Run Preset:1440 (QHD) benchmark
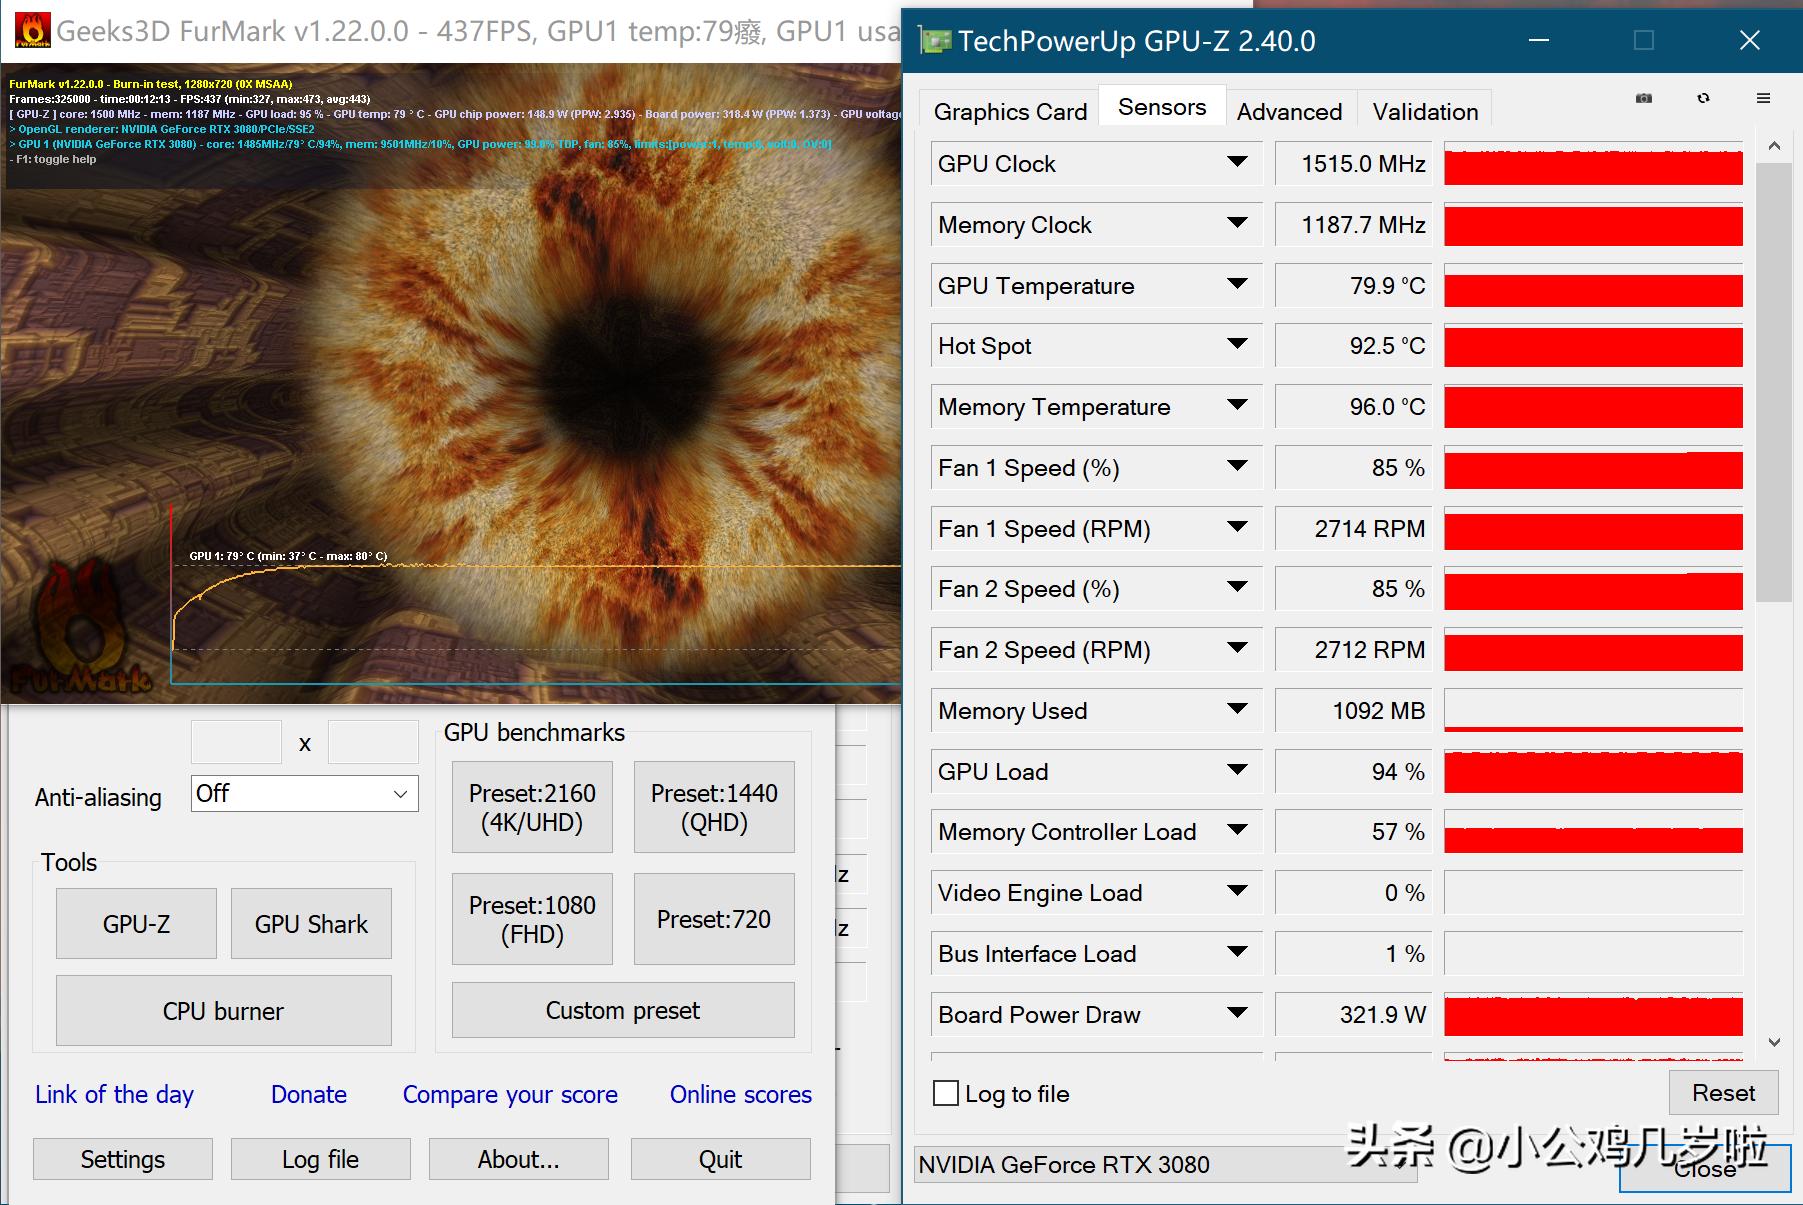Screen dimensions: 1803x1205 [714, 807]
